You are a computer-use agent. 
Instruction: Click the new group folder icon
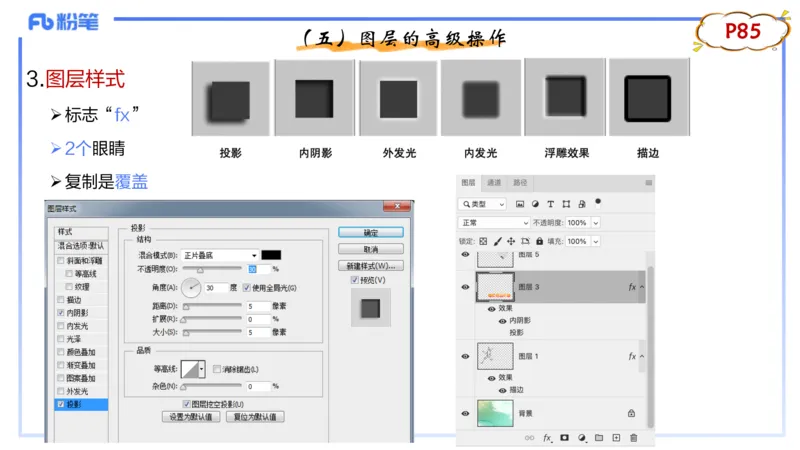point(599,438)
